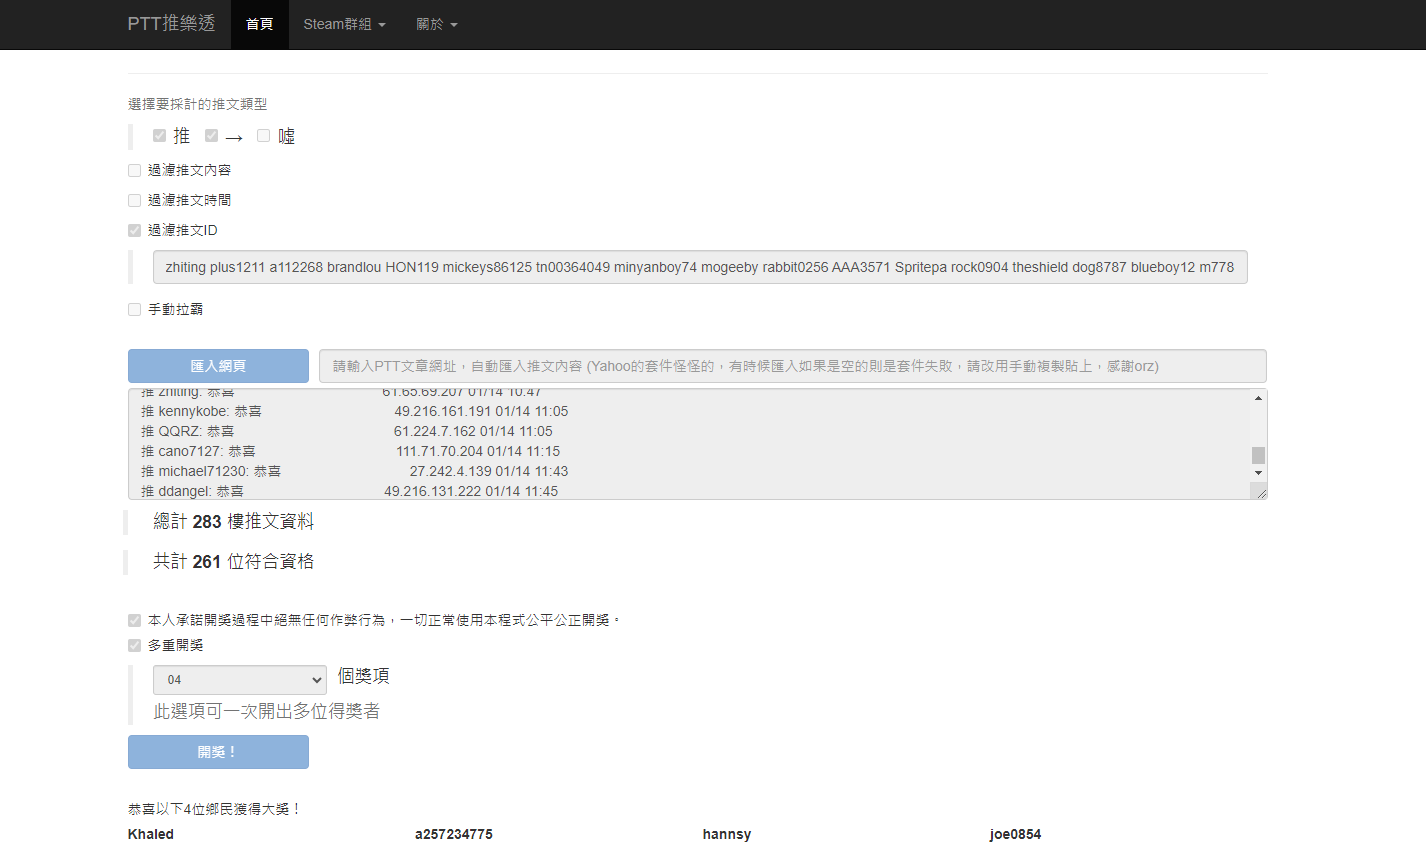1426x865 pixels.
Task: Open the 首頁 navigation tab
Action: [260, 24]
